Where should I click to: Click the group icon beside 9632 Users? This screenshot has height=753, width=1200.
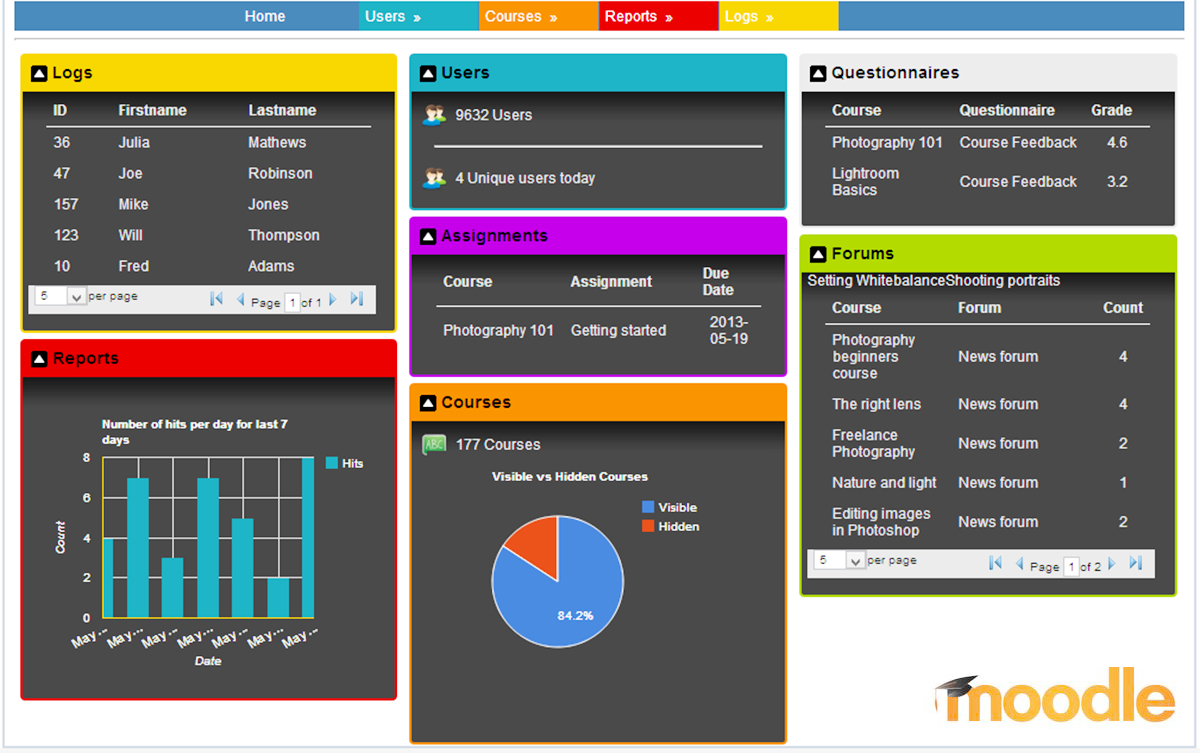[434, 114]
